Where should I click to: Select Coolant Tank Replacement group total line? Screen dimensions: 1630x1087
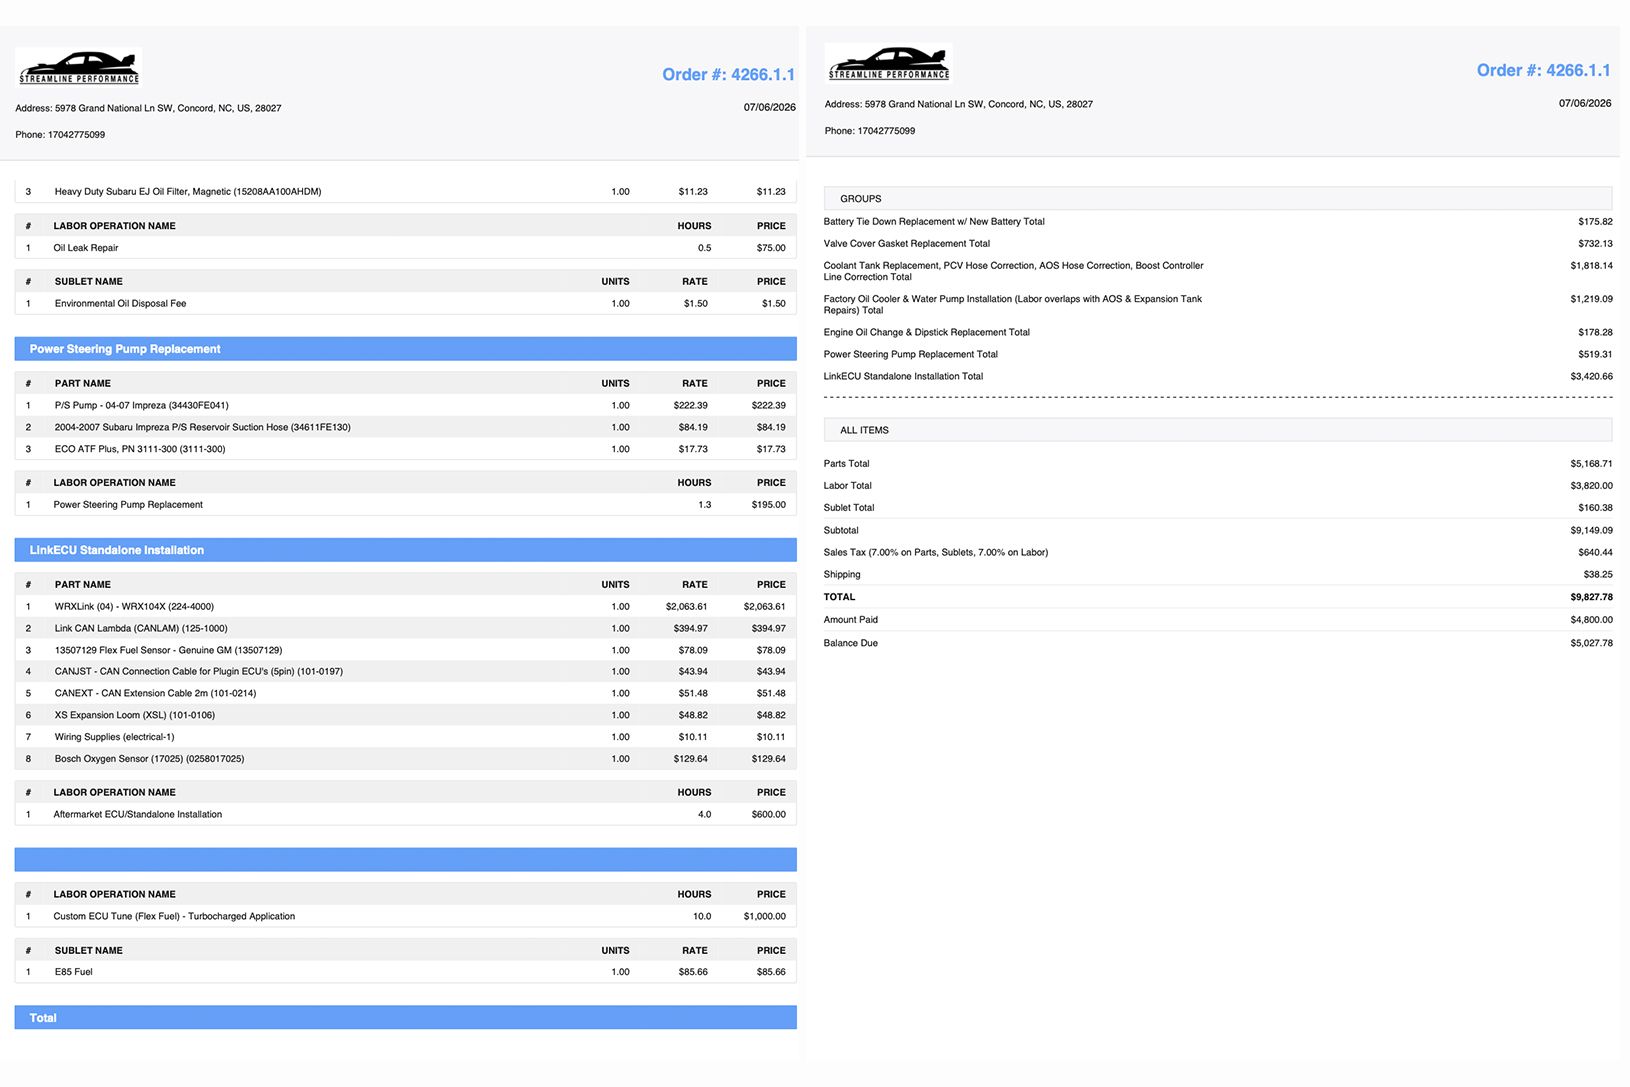coord(1218,271)
